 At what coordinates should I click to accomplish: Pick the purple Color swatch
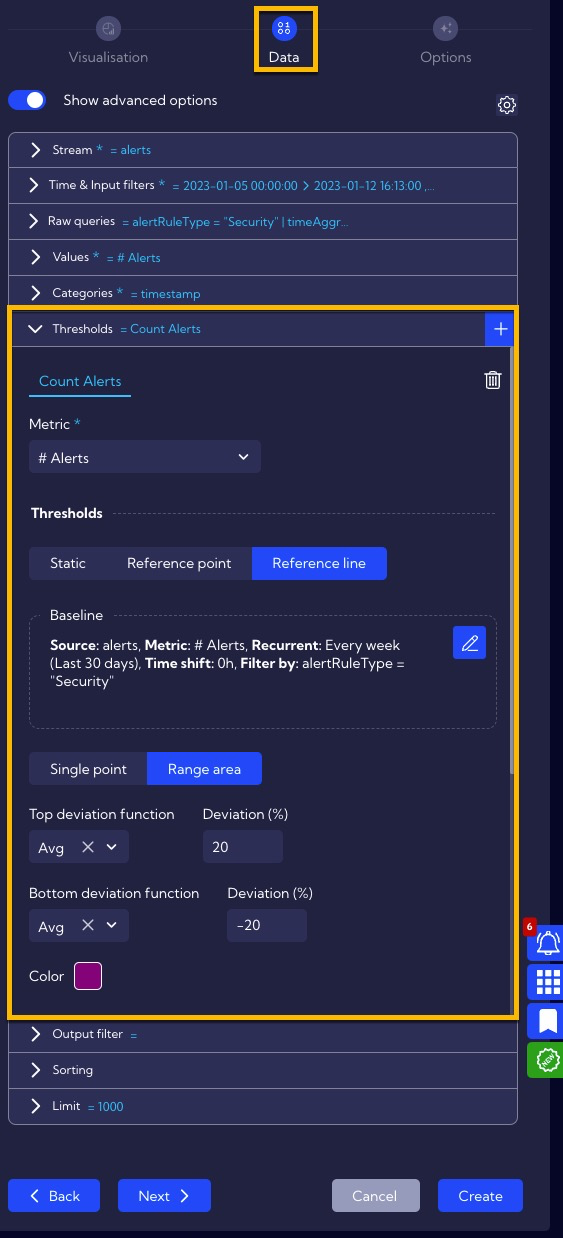click(x=88, y=976)
